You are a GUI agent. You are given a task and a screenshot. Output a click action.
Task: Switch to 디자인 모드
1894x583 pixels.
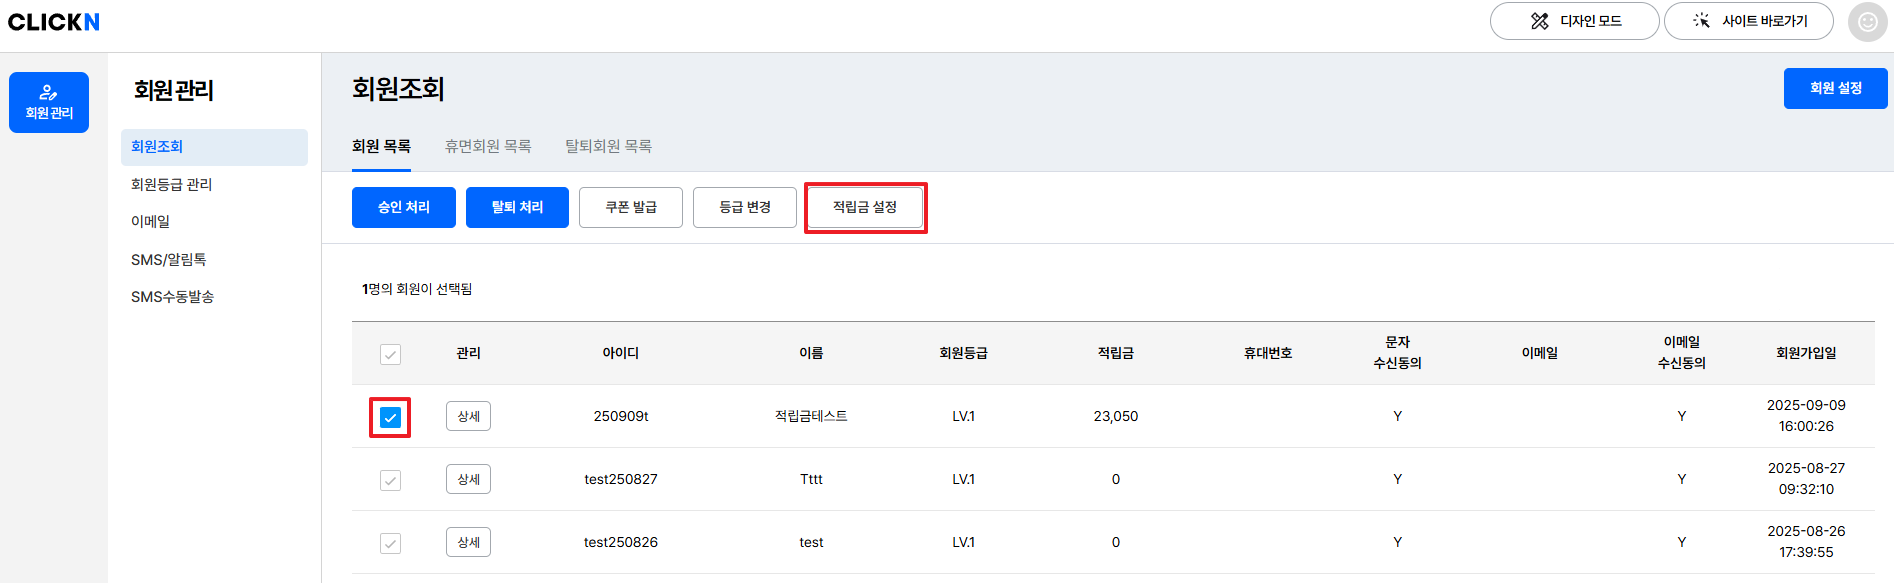tap(1574, 21)
